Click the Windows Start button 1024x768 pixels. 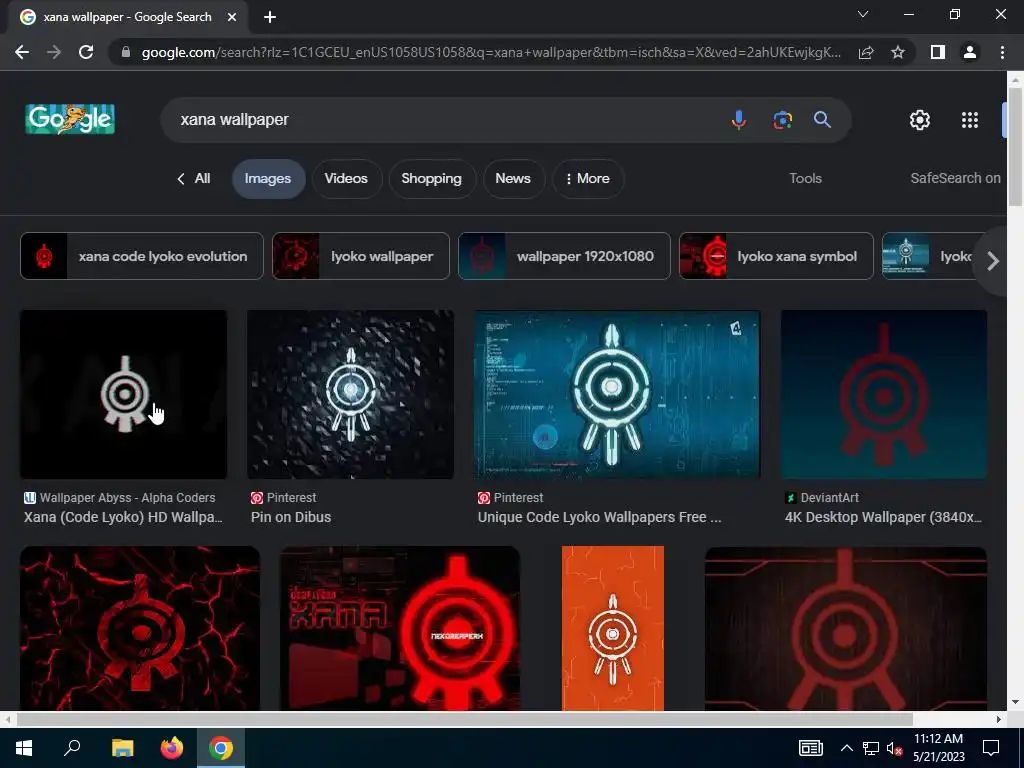pos(24,748)
